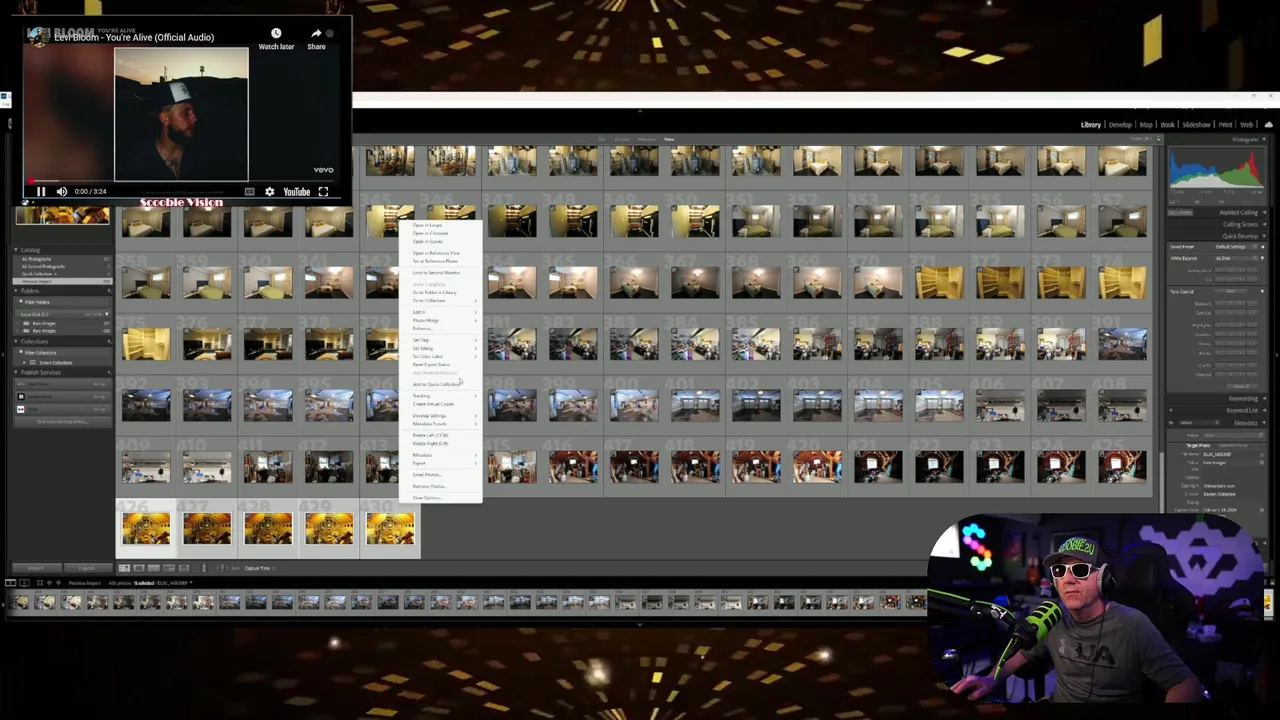Mute the YouTube video audio

(61, 191)
